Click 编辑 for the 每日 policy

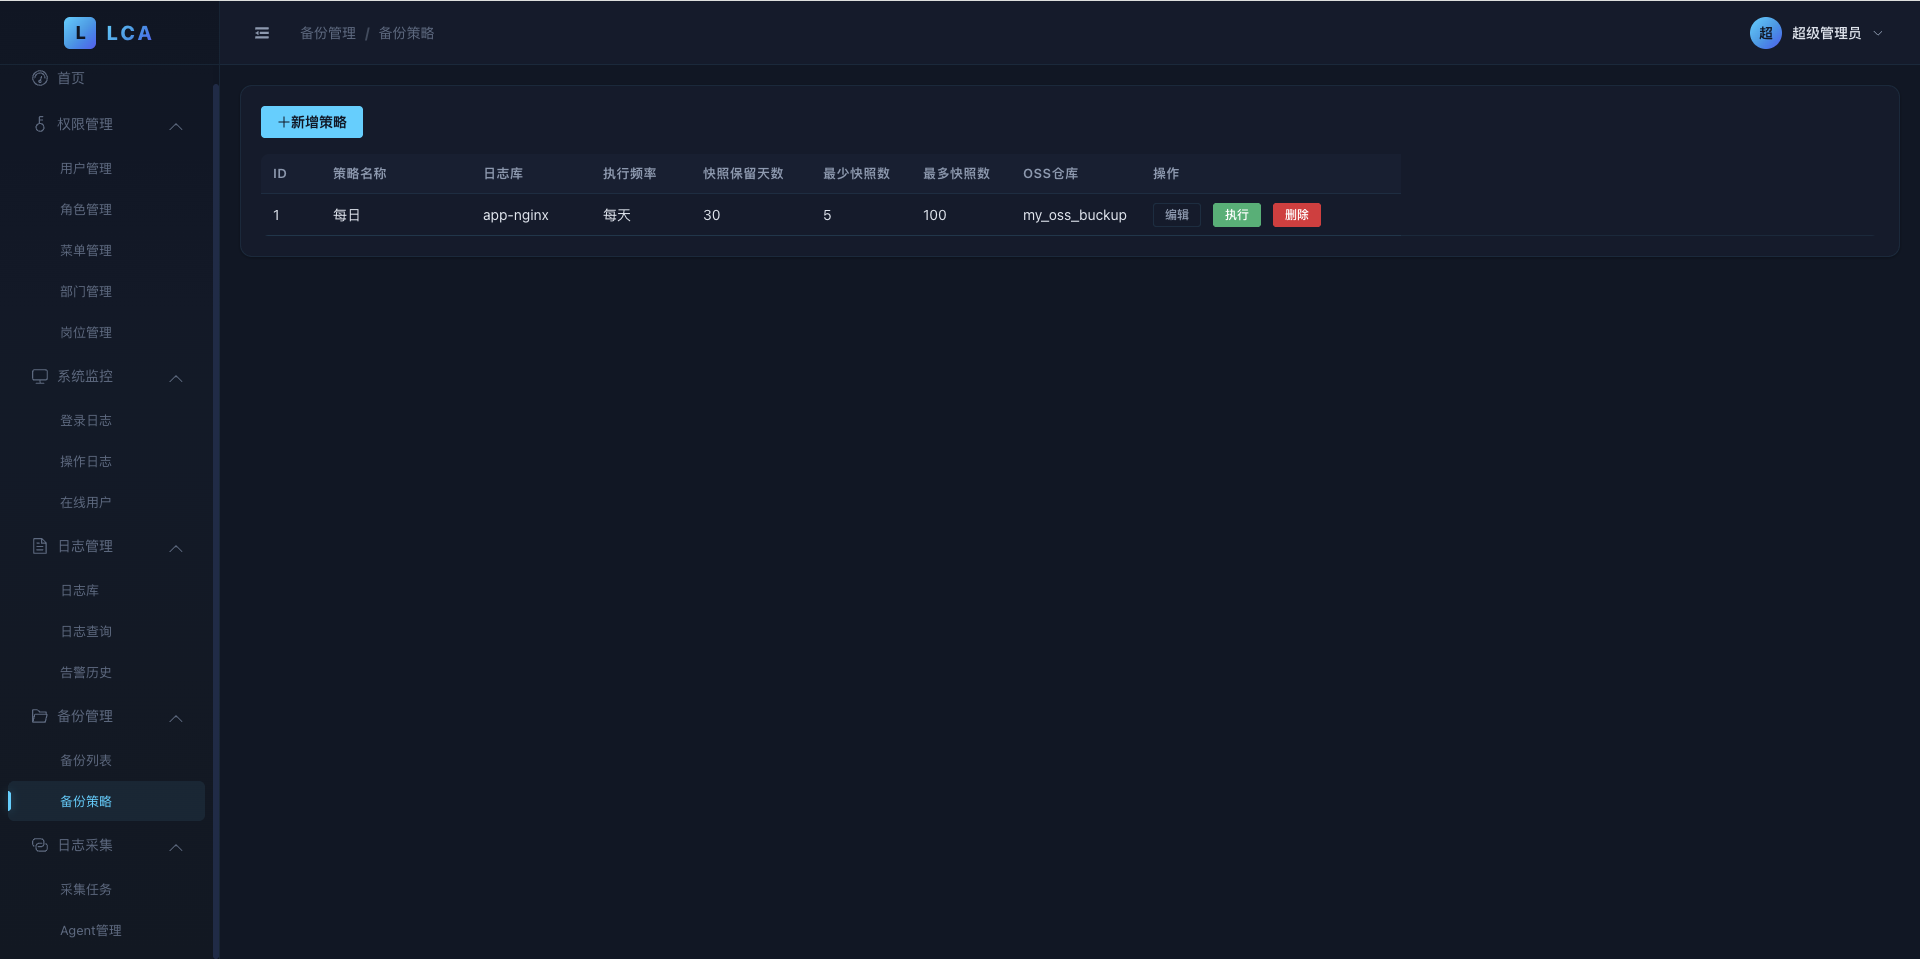pyautogui.click(x=1177, y=215)
